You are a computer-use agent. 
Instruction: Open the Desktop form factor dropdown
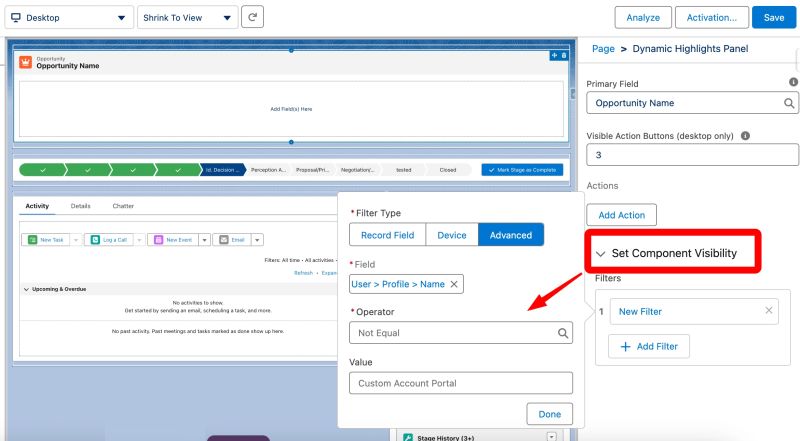(69, 17)
